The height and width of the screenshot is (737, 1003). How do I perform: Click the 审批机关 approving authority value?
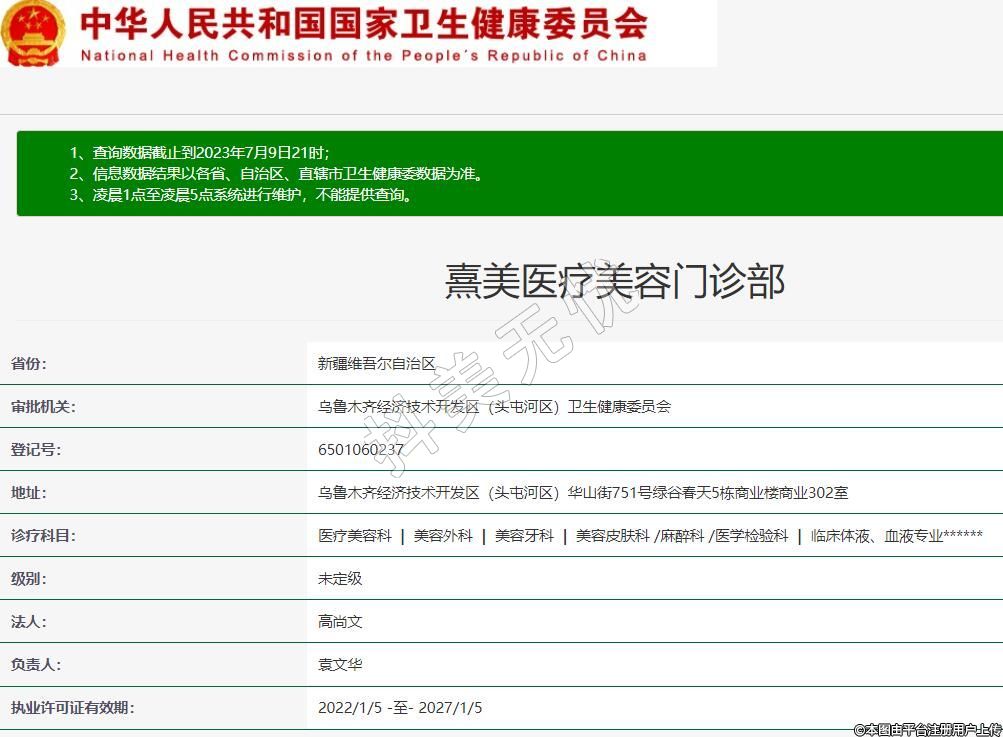click(x=494, y=407)
